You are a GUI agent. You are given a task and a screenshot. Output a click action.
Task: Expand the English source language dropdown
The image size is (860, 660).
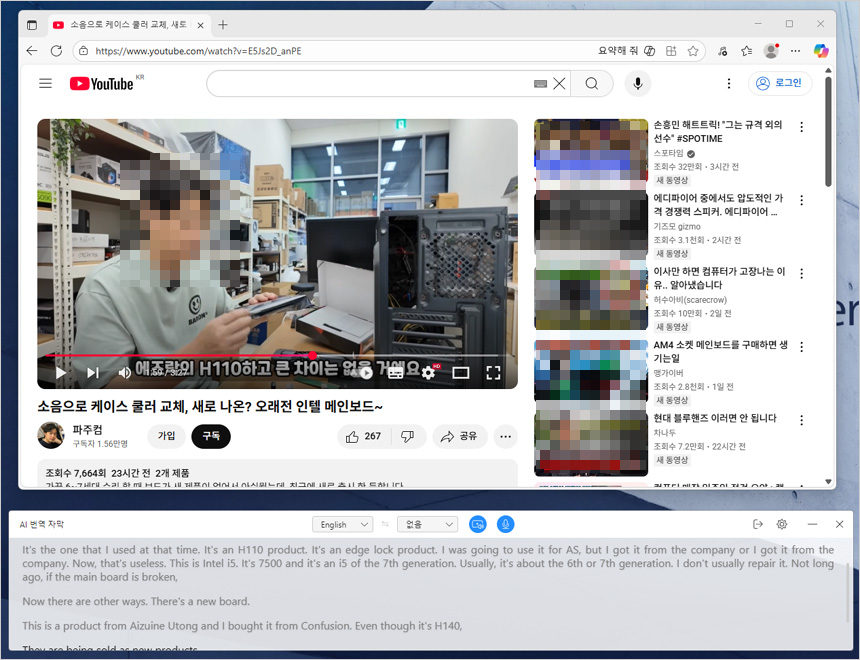click(x=341, y=524)
